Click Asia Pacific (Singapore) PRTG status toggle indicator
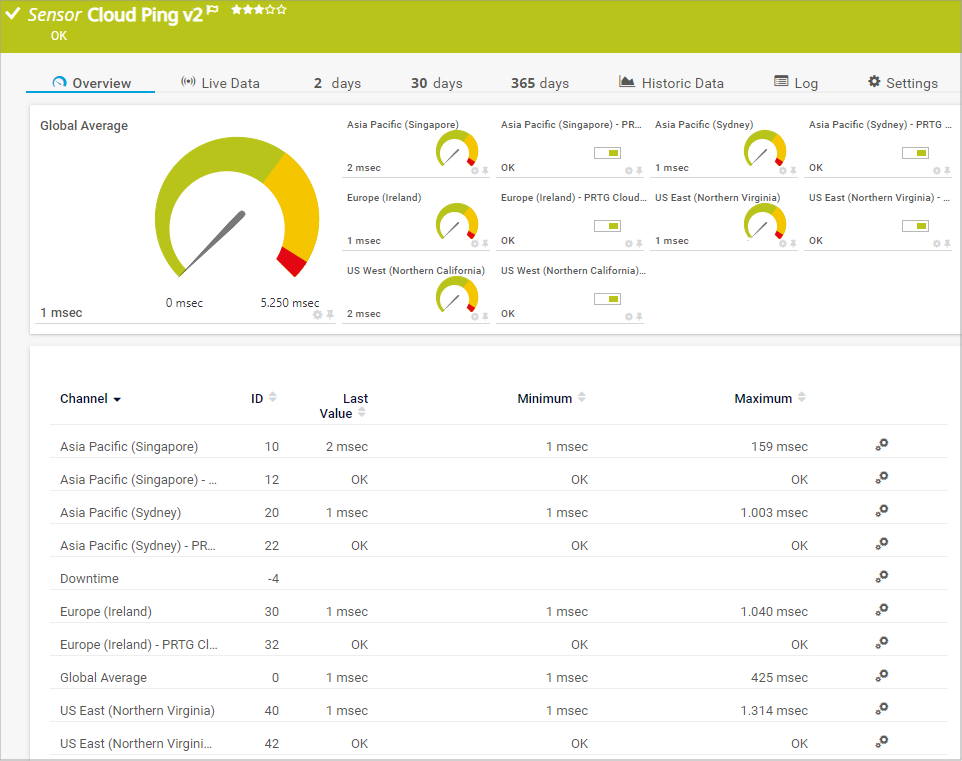The image size is (962, 761). (x=607, y=152)
